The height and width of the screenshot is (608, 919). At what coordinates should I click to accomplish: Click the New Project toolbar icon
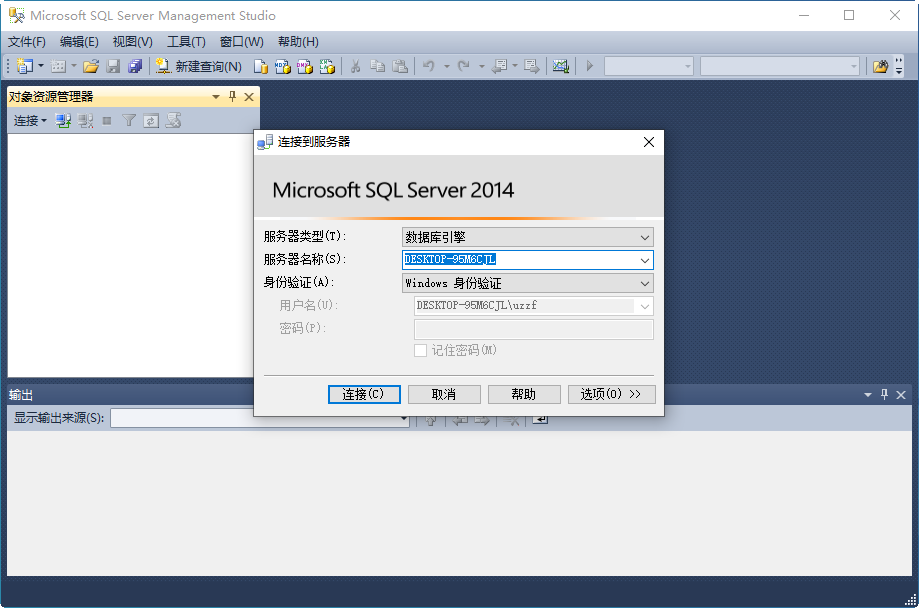point(25,66)
